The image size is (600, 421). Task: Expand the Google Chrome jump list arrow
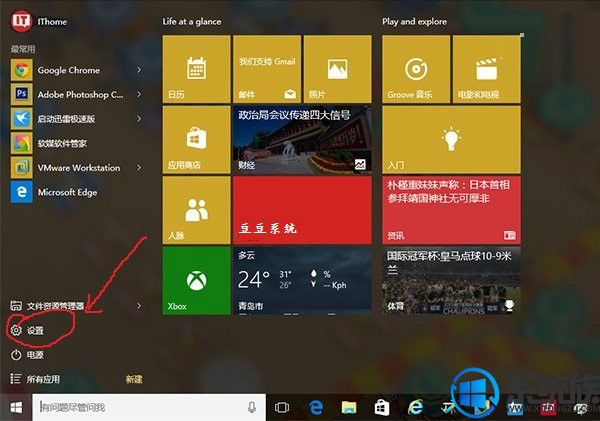[139, 70]
